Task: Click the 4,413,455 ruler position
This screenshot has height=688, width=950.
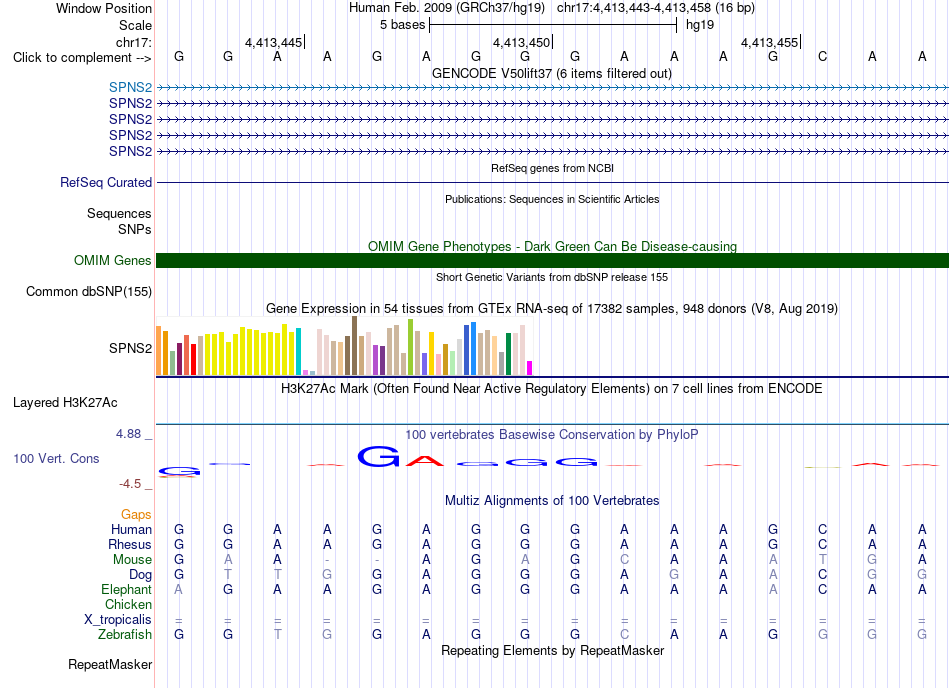Action: pos(769,42)
